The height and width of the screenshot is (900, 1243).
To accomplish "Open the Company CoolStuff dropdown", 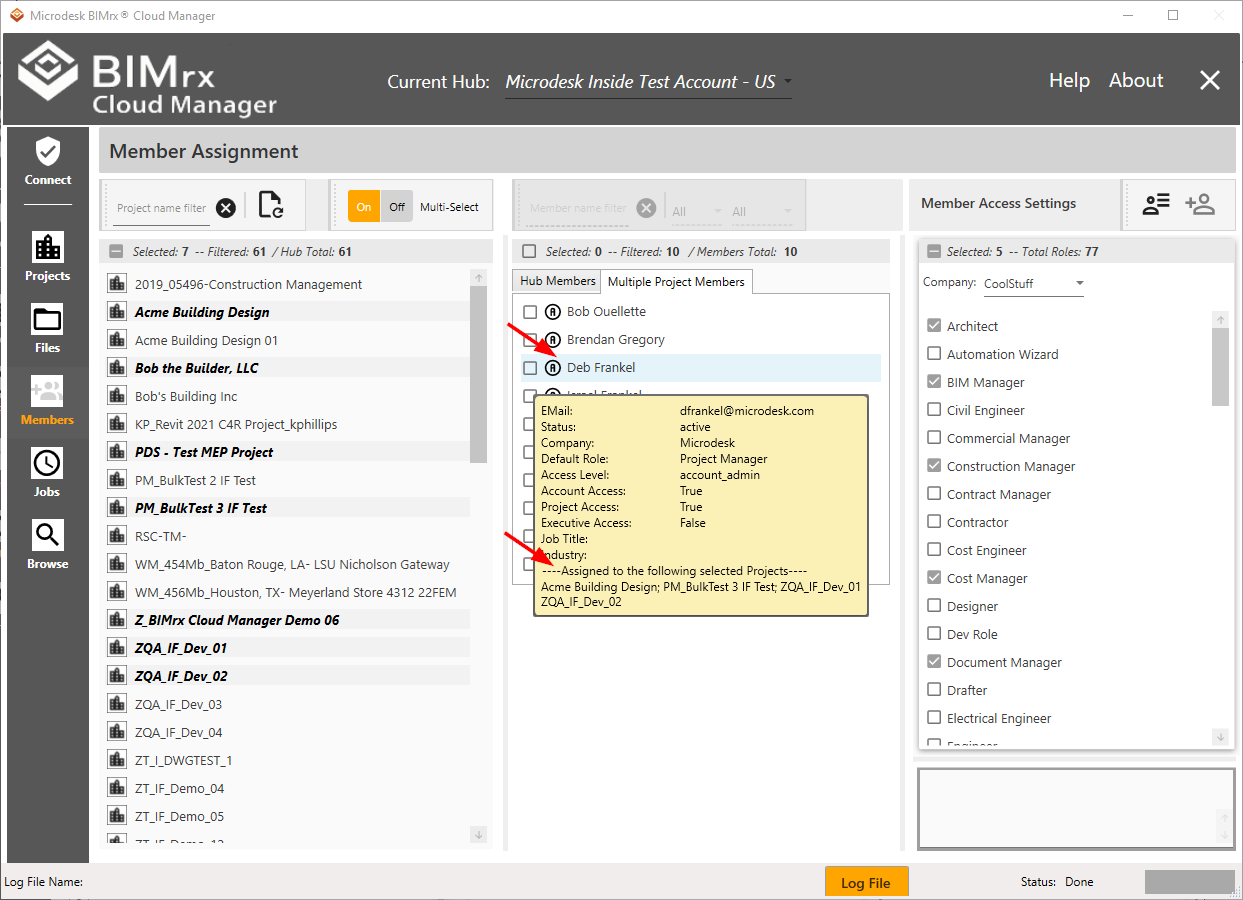I will [1033, 284].
